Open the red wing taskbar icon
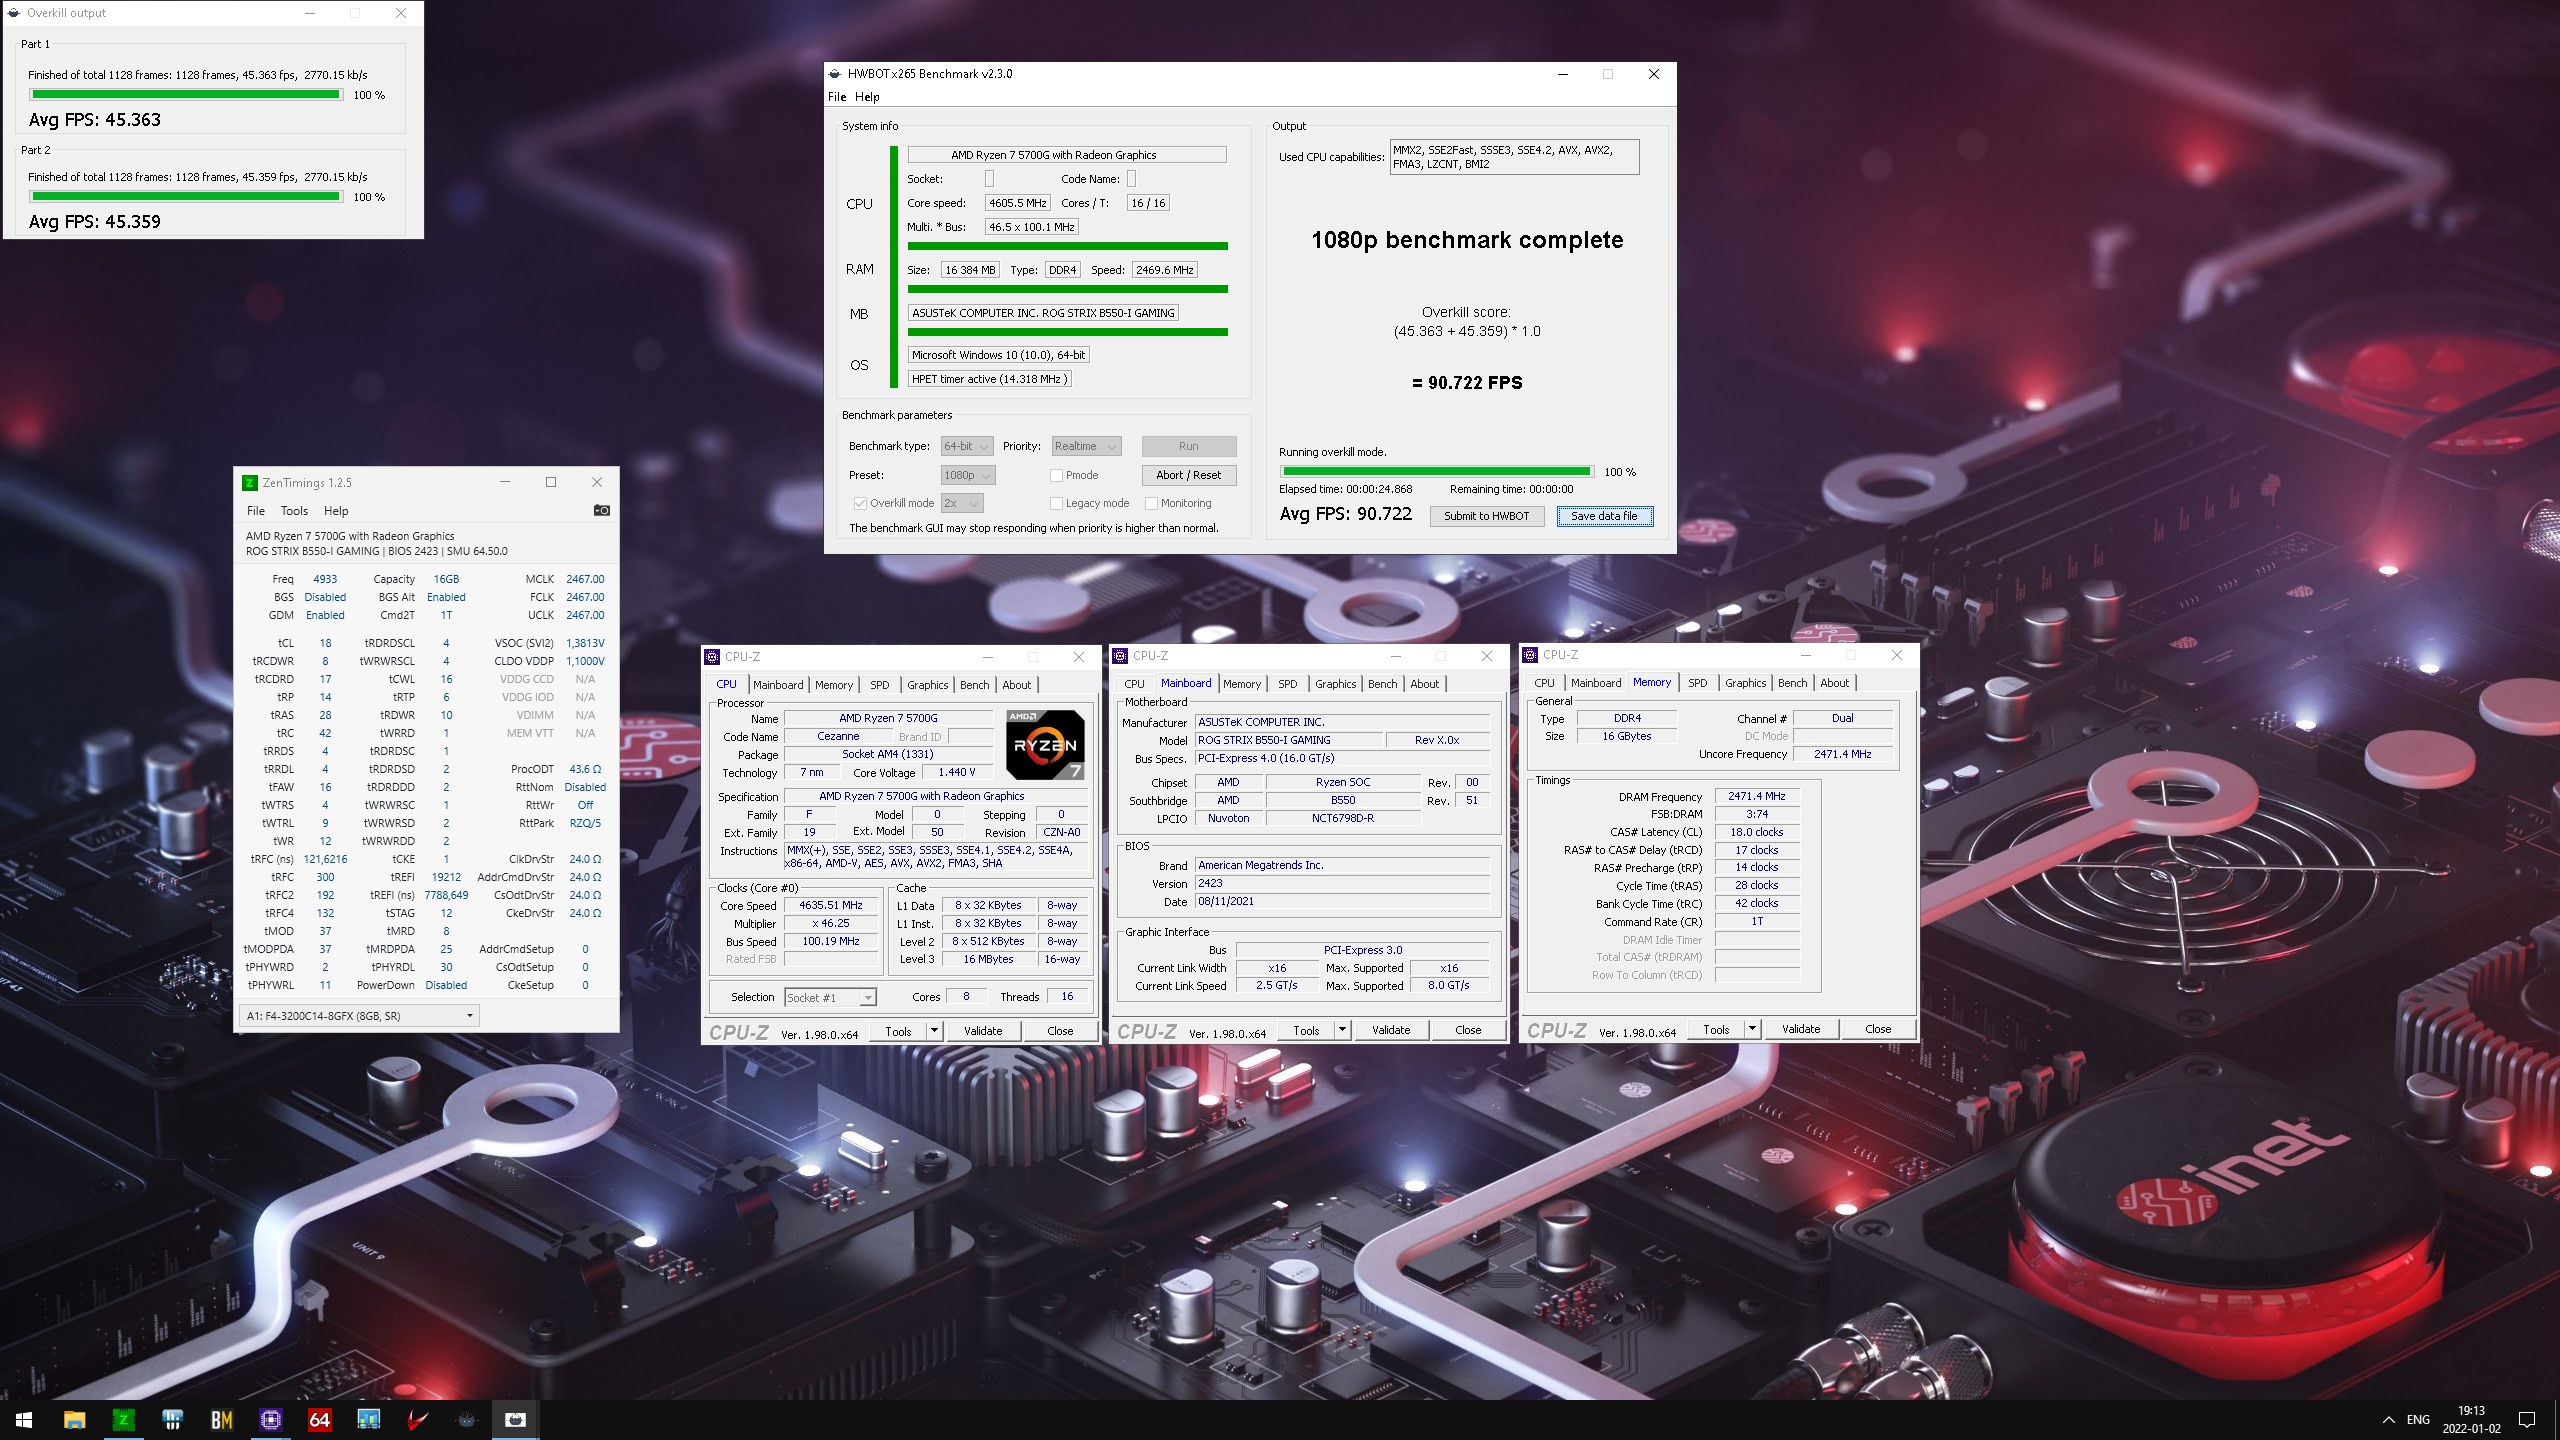The width and height of the screenshot is (2560, 1440). pos(417,1419)
